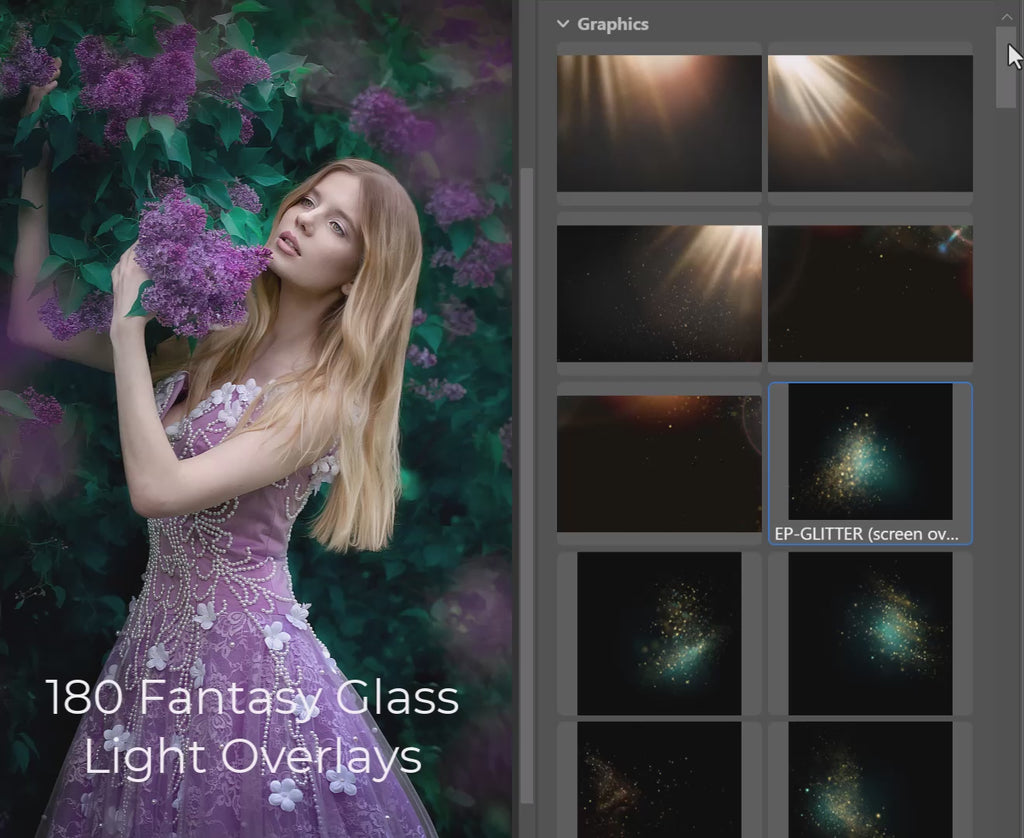Viewport: 1024px width, 838px height.
Task: Click the Graphics panel vertical scrollbar thumb
Action: 1005,65
